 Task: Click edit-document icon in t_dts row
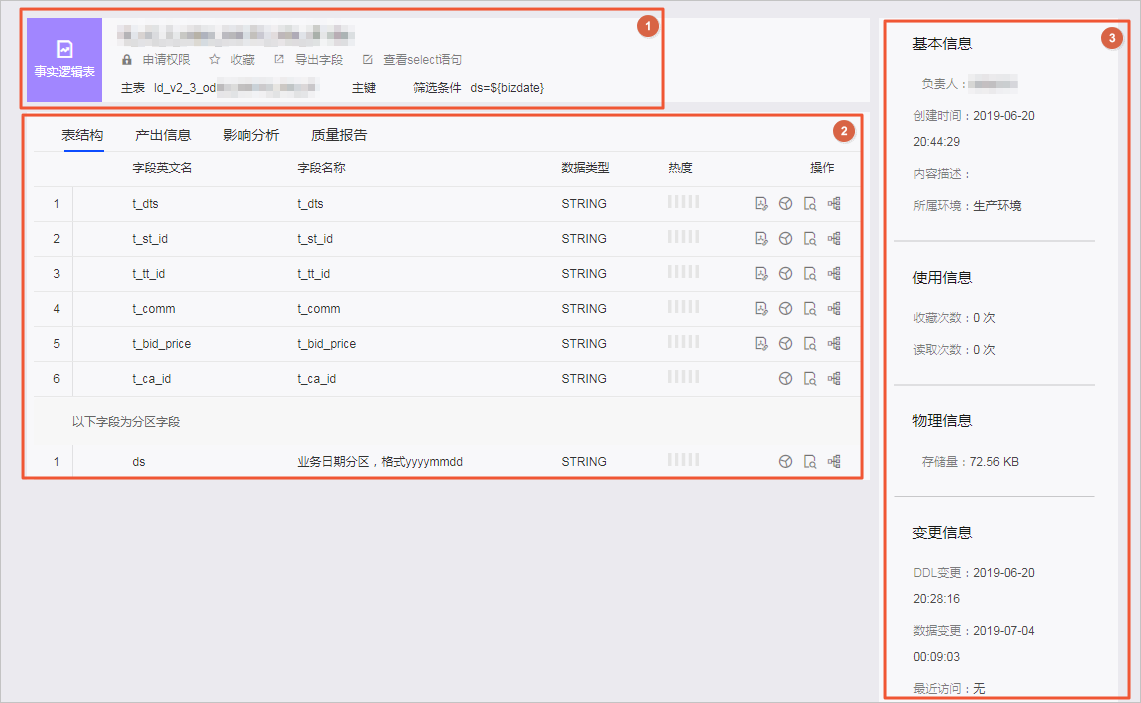[761, 204]
